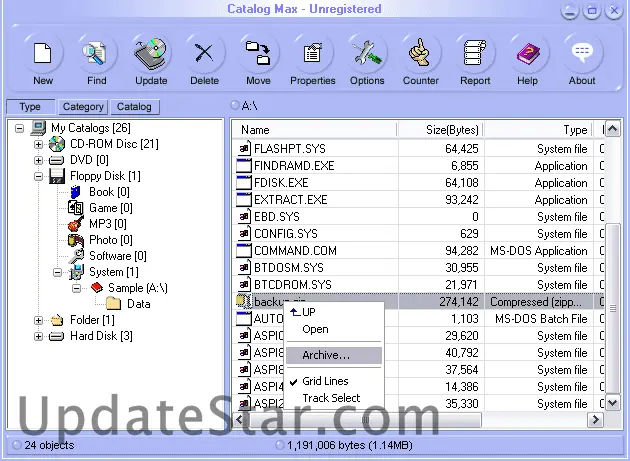Click the 1,191,006 bytes status text
630x461 pixels.
(350, 445)
